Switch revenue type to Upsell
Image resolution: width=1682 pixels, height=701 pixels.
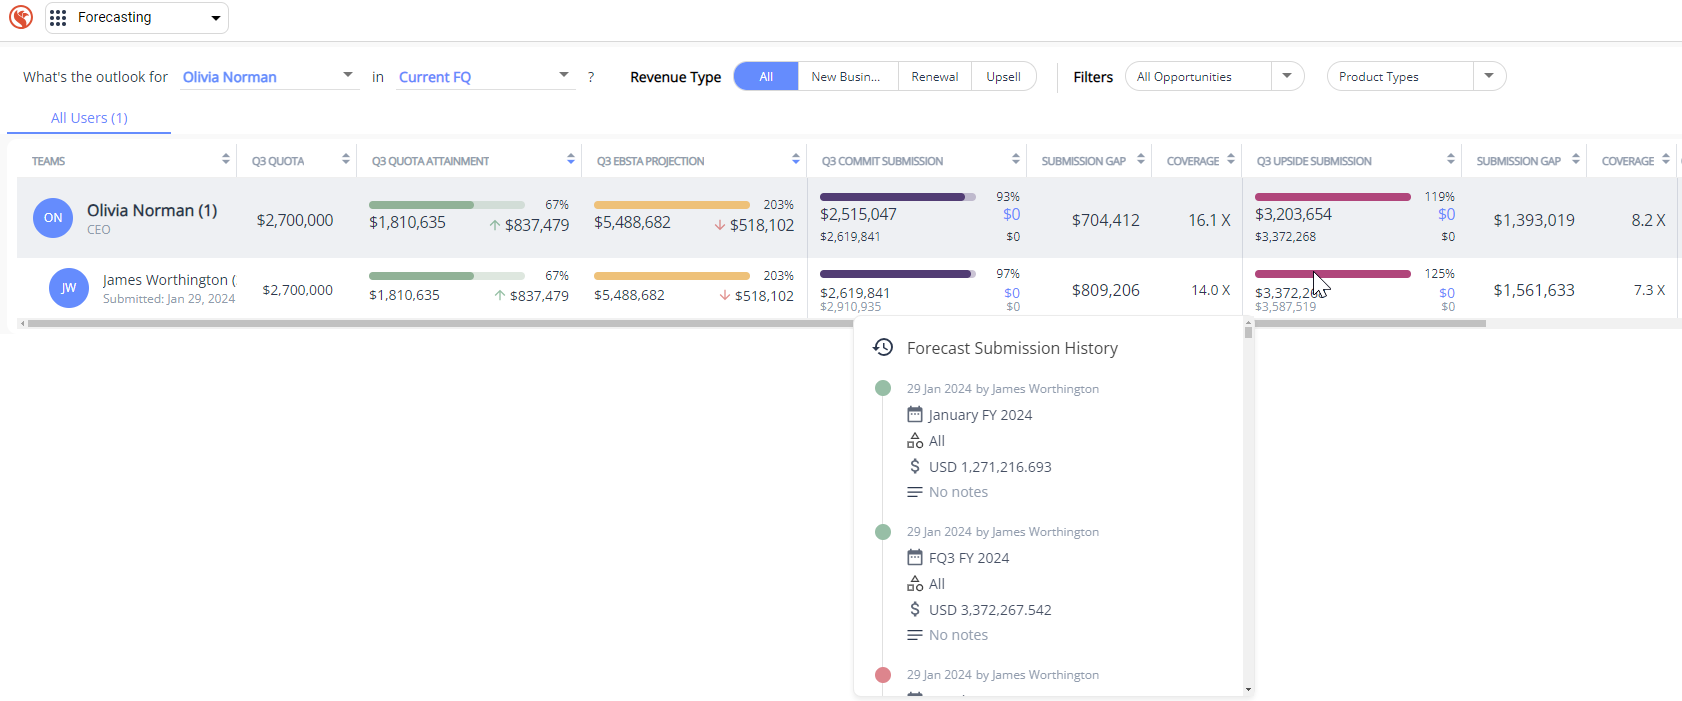1003,77
